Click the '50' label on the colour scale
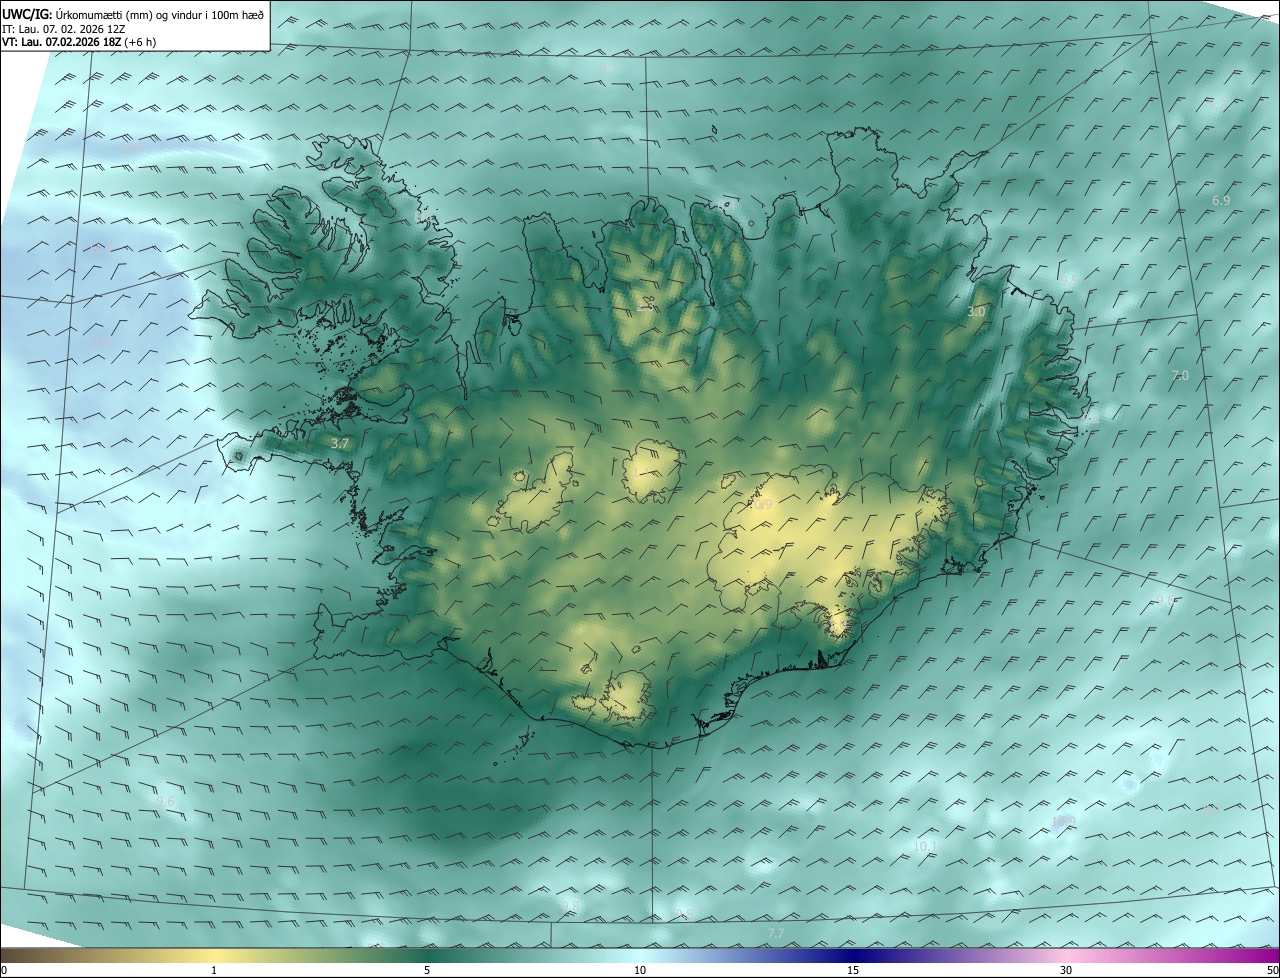 pos(1272,970)
